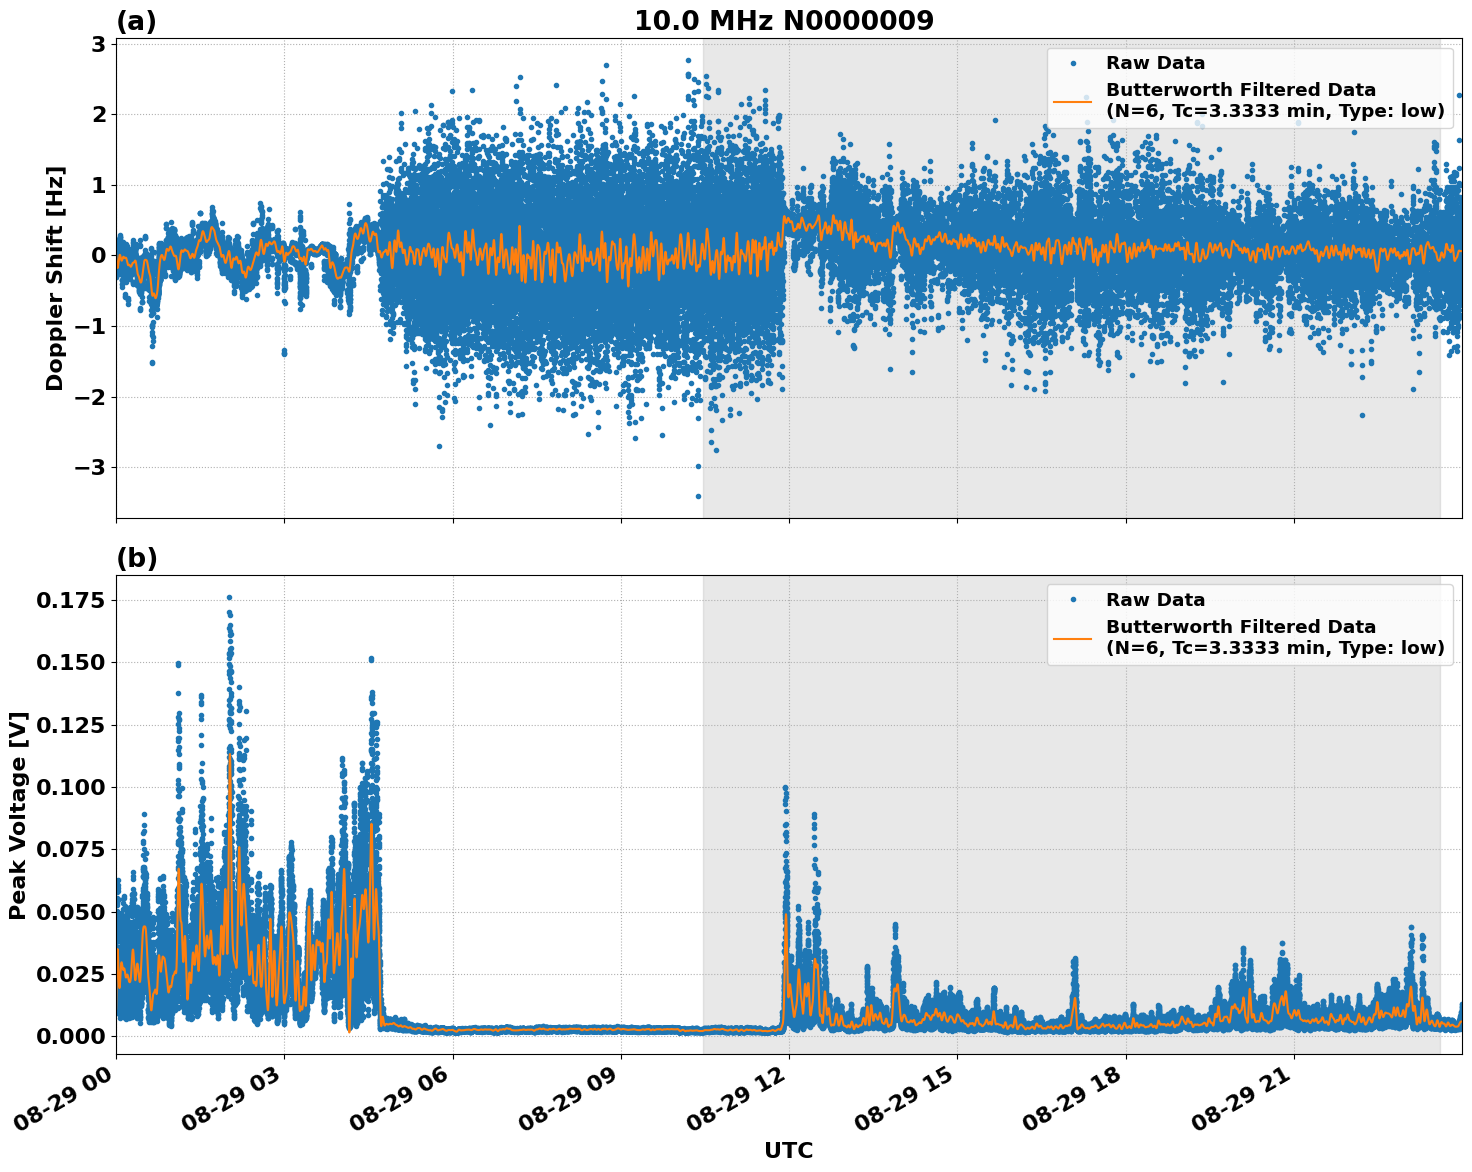This screenshot has height=1172, width=1472.
Task: Click the tall voltage peak before 08-29 03
Action: pos(228,597)
